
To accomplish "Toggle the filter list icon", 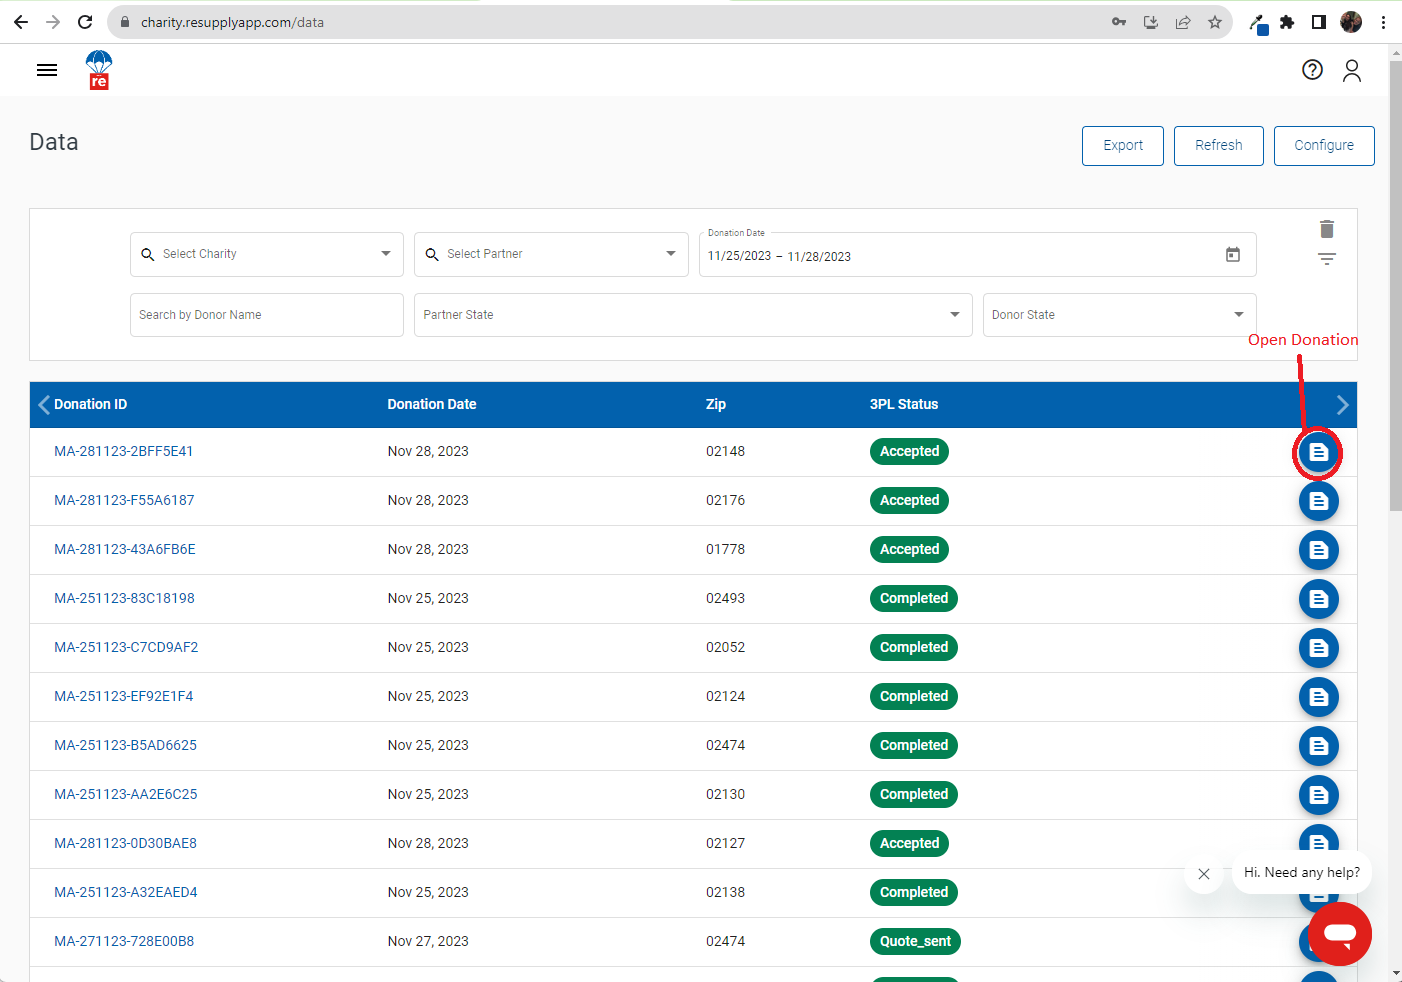I will (x=1327, y=259).
